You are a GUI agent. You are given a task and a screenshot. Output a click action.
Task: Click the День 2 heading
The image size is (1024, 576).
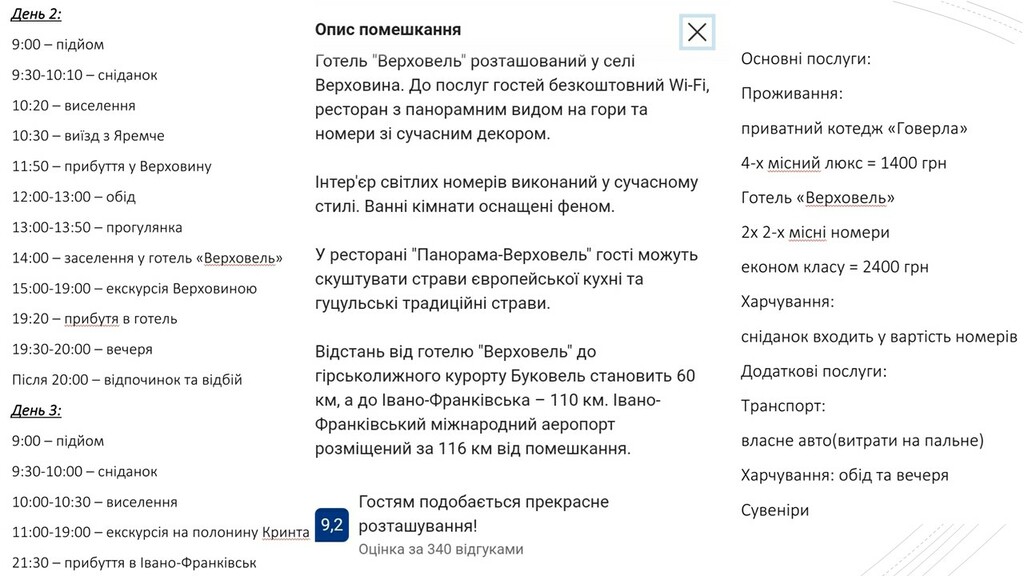pyautogui.click(x=36, y=13)
